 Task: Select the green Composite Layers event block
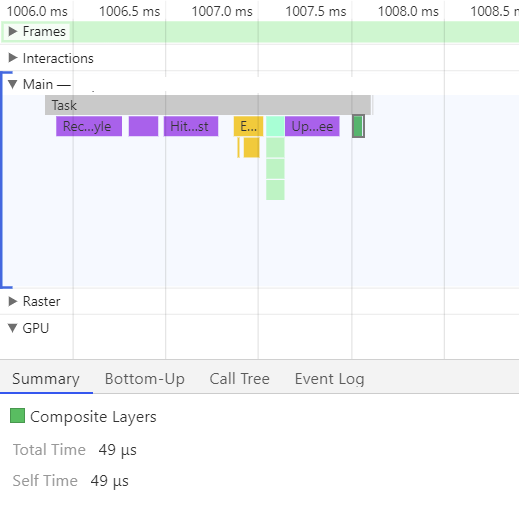[358, 126]
